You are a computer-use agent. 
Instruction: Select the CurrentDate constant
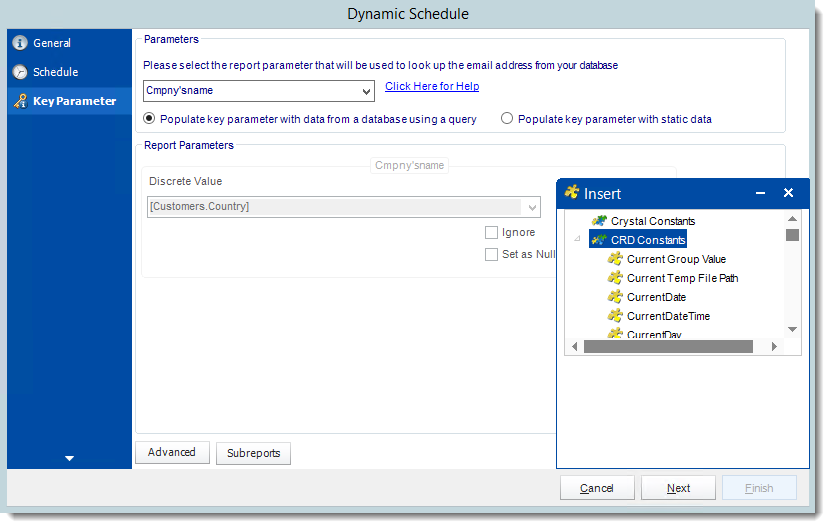click(656, 297)
